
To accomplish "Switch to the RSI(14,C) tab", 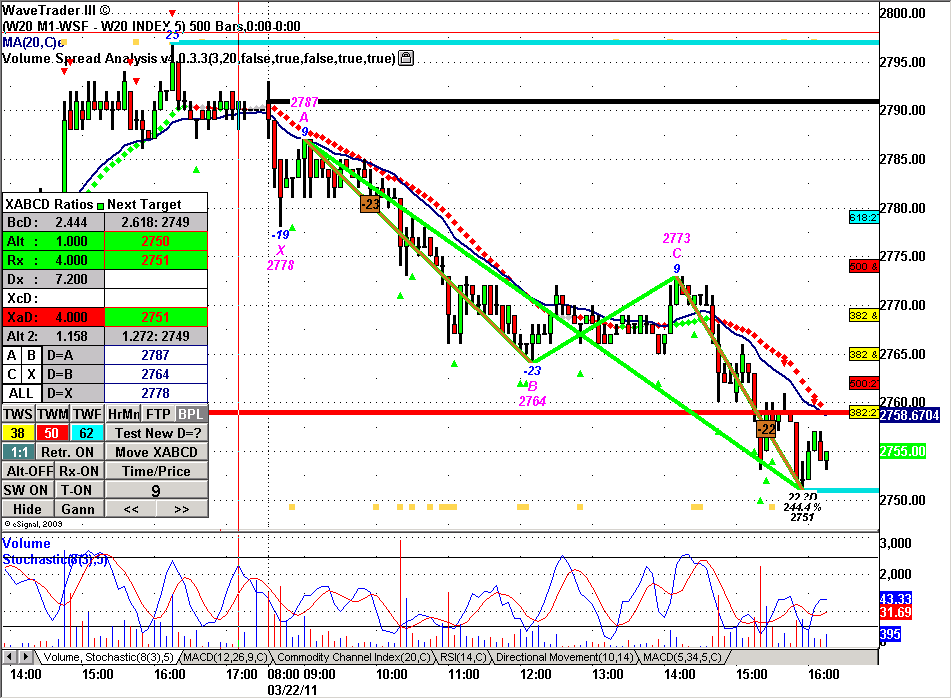I will [x=463, y=657].
